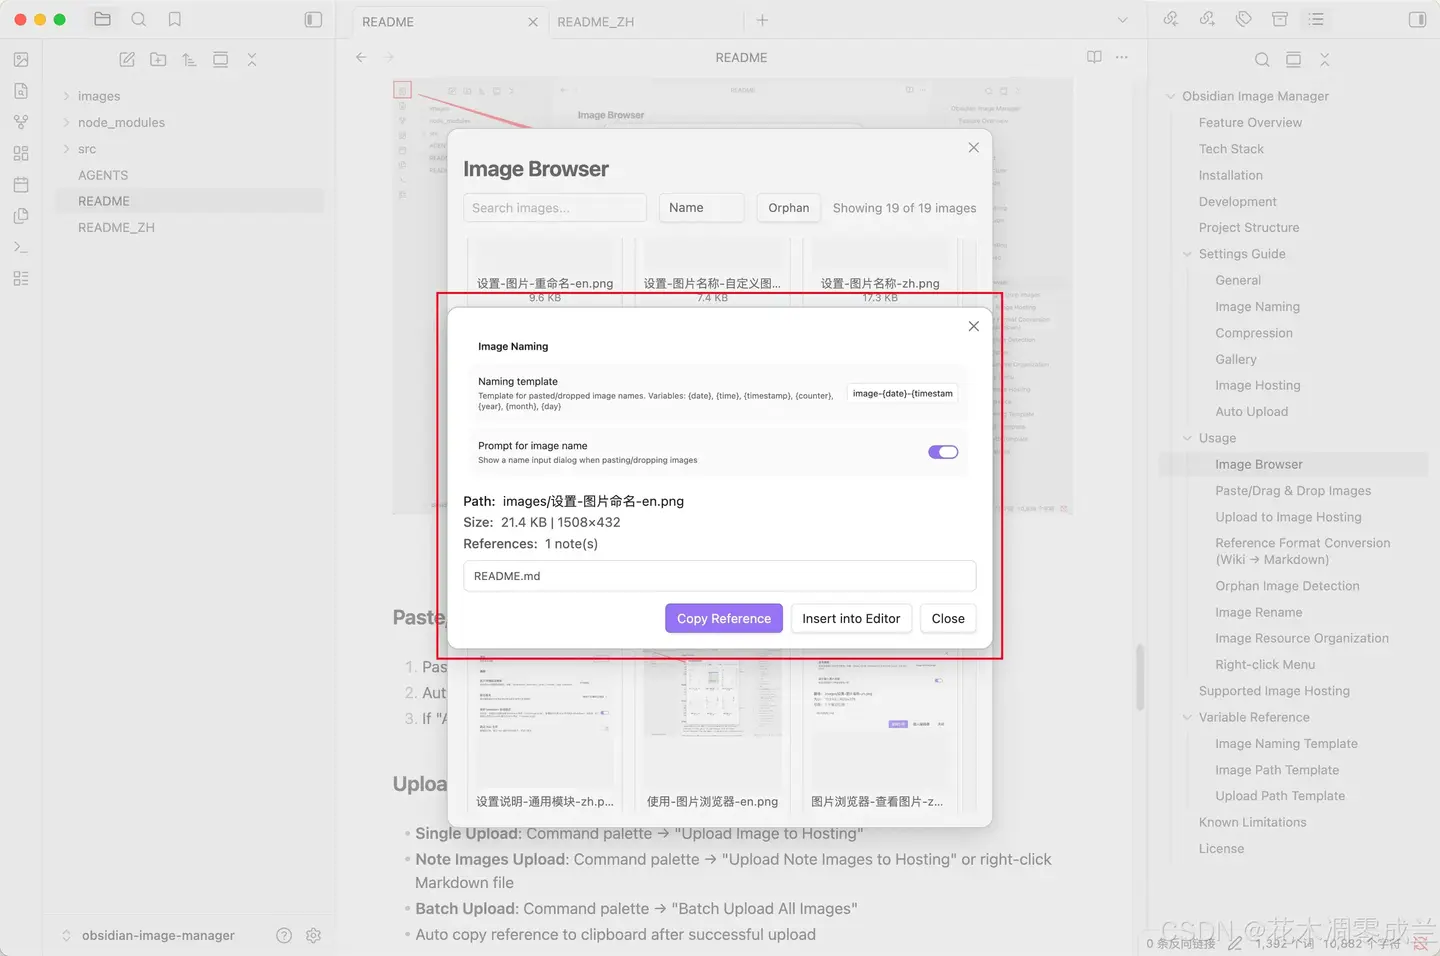Collapse all headings in outline panel
Viewport: 1440px width, 956px height.
coord(1325,60)
